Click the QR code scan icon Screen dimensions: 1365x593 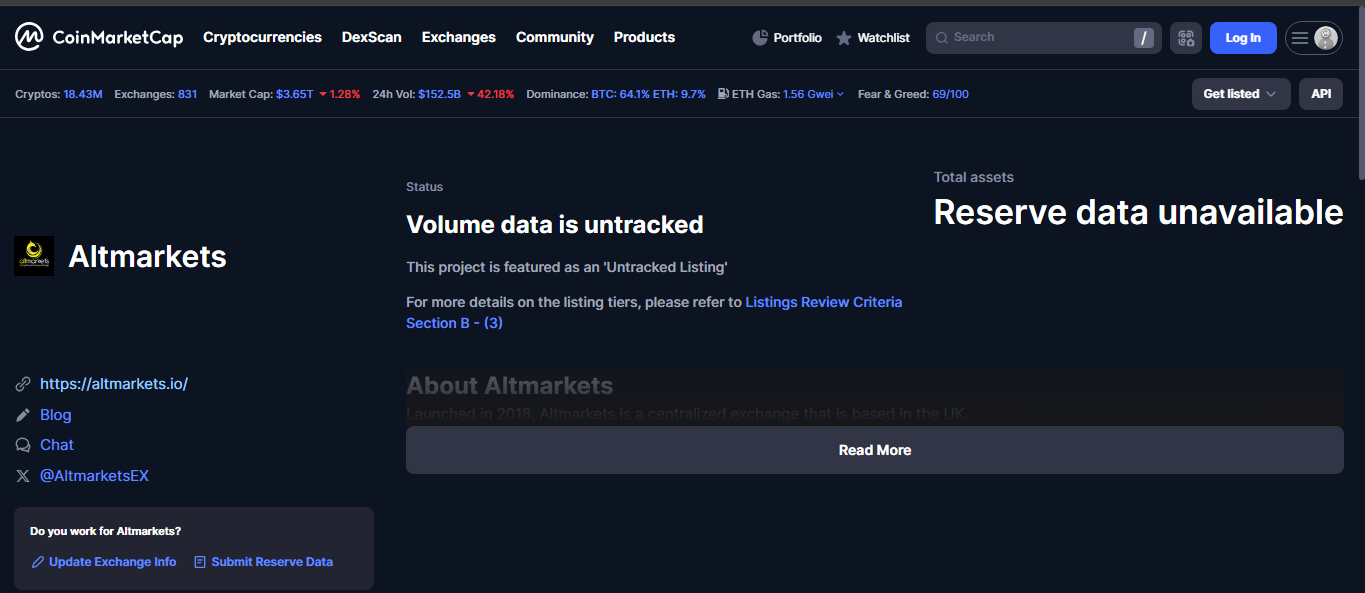(x=1185, y=38)
